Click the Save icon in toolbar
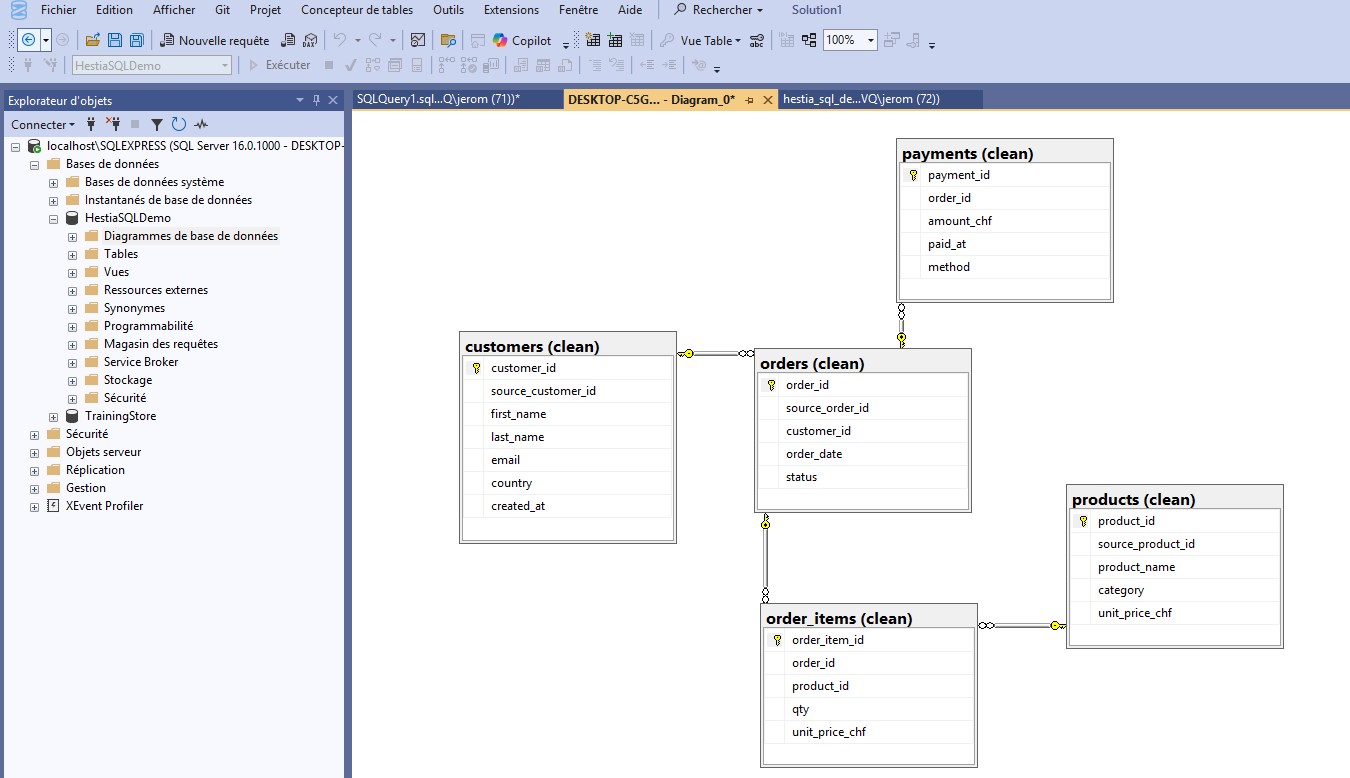1350x778 pixels. coord(115,40)
